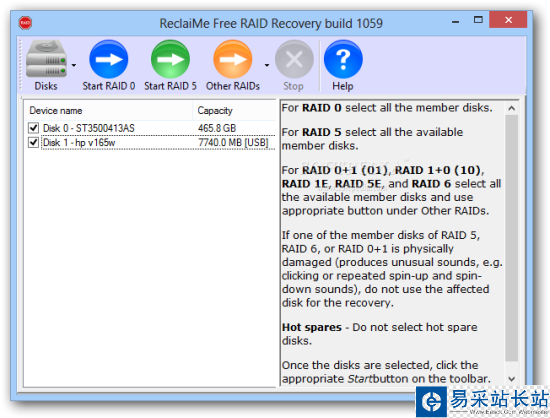Click the 465.8 GB capacity cell
This screenshot has height=418, width=550.
coord(217,128)
